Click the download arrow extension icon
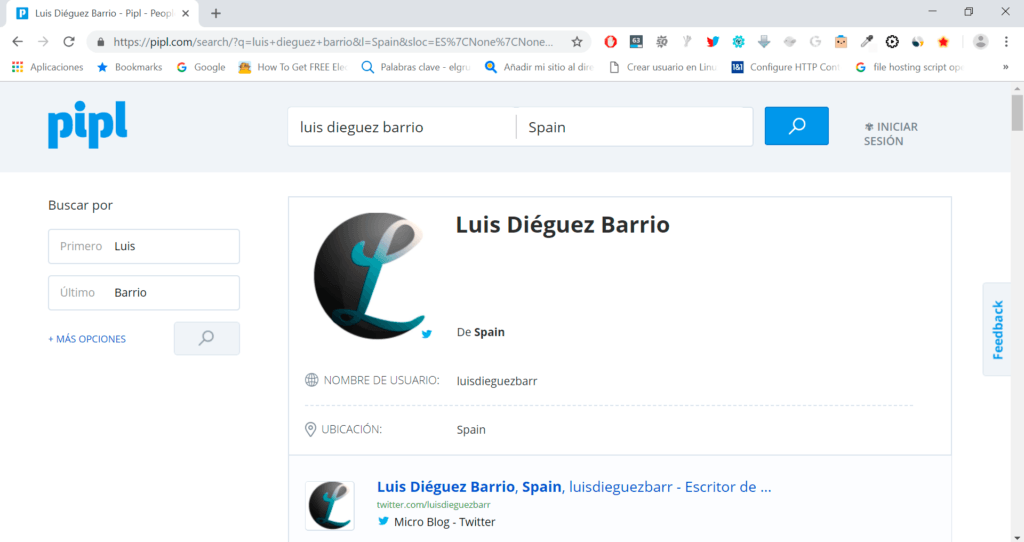Screen dimensions: 1024x542 coord(763,42)
